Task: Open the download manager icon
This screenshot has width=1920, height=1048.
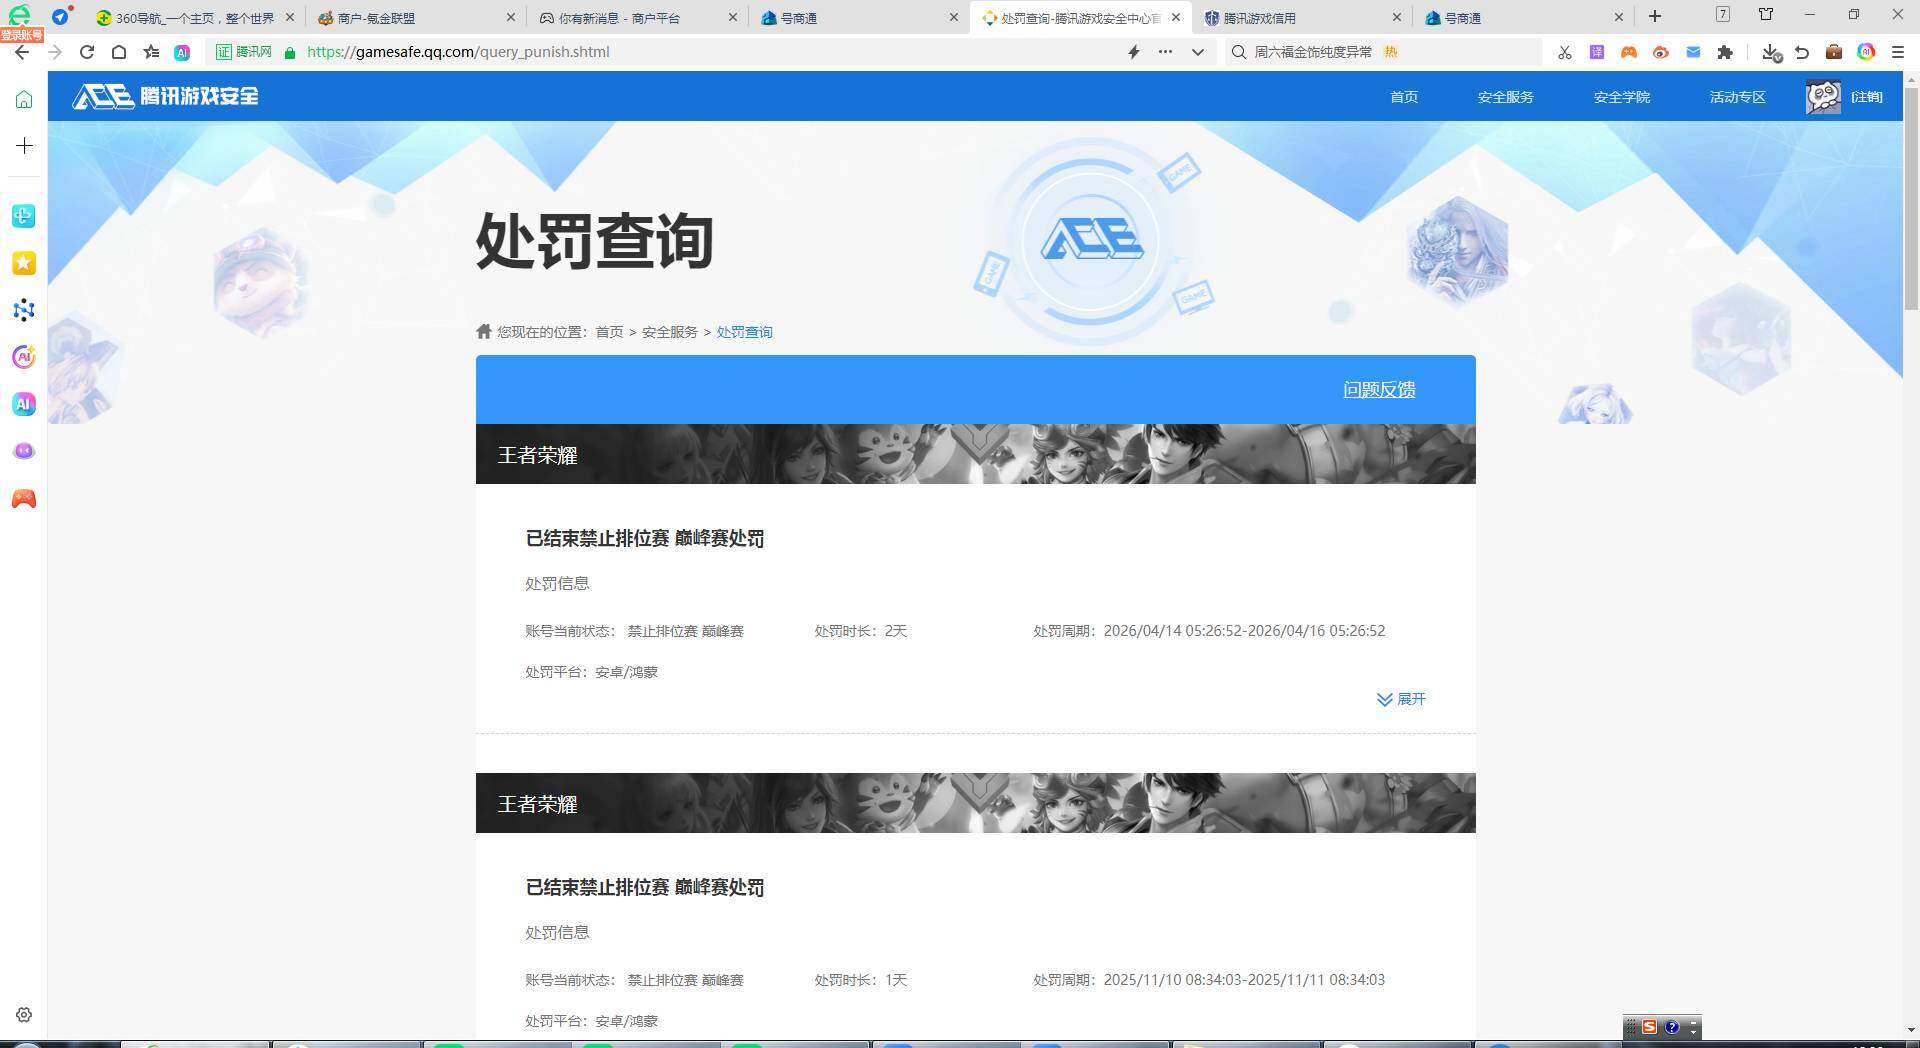Action: click(1770, 52)
